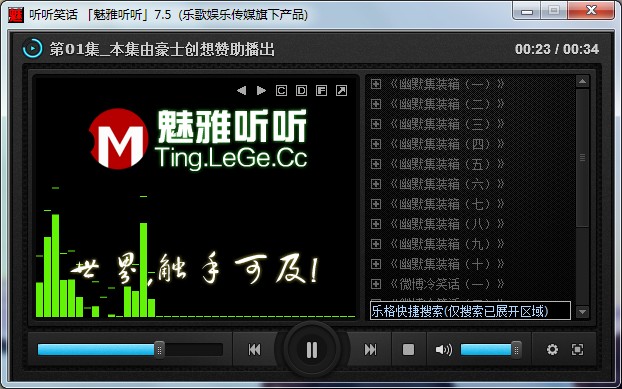Expand 《幽默集装箱（七）》
Screen dimensions: 622x389
coord(376,204)
